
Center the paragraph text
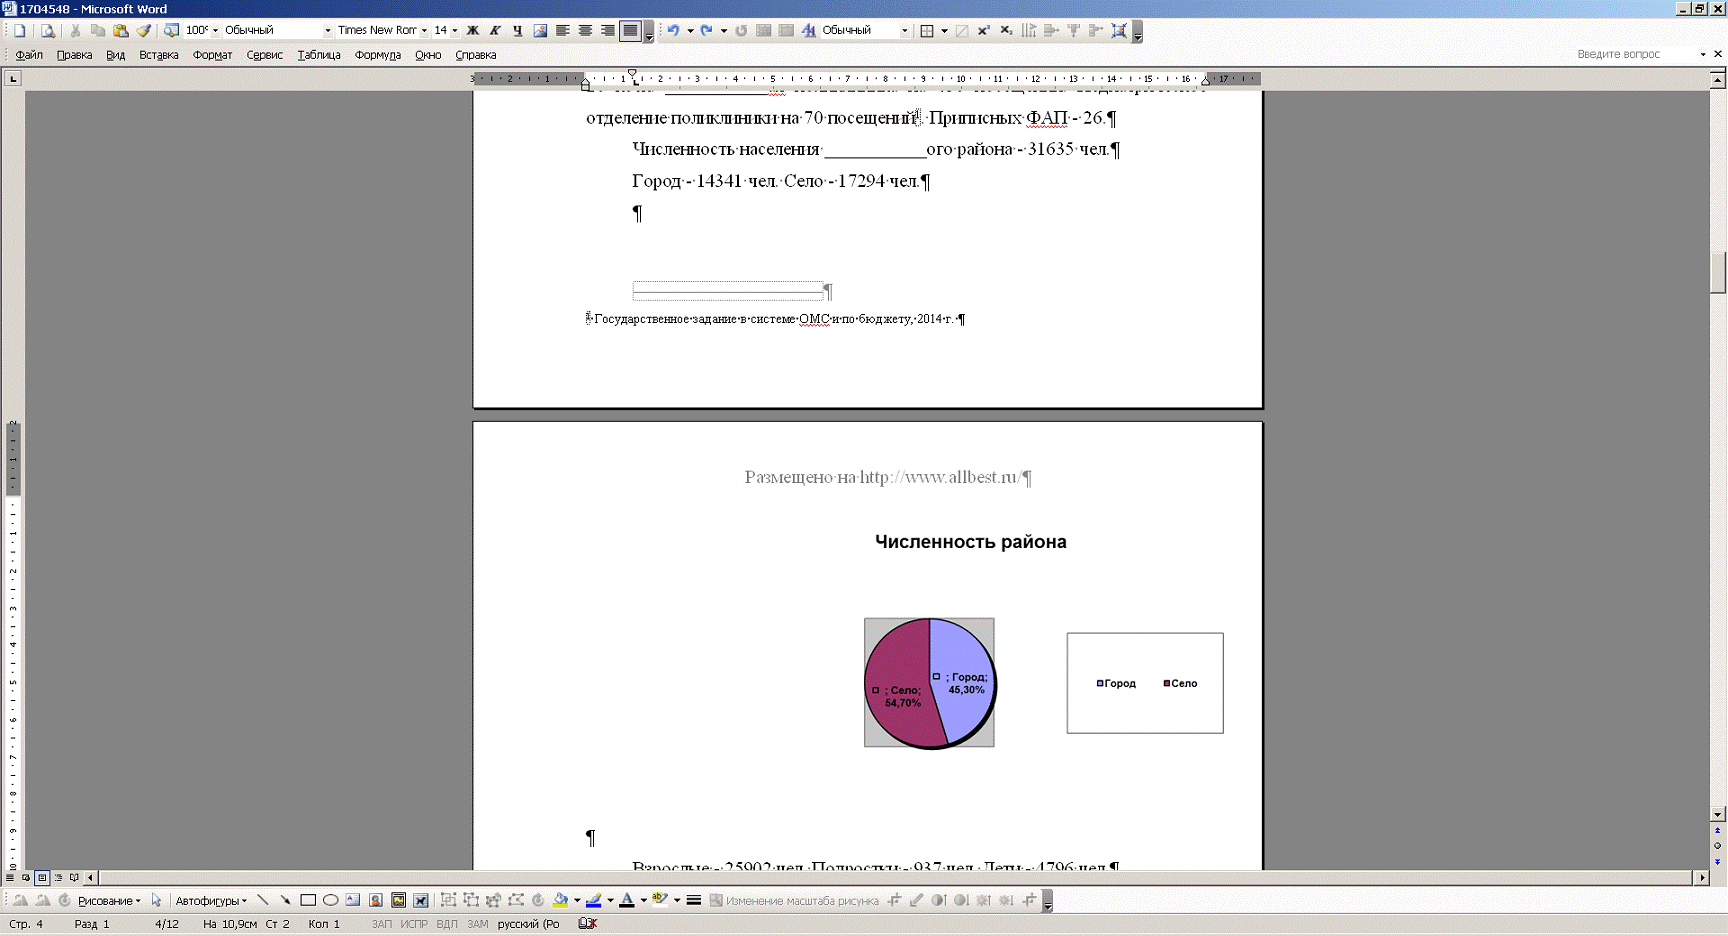585,31
